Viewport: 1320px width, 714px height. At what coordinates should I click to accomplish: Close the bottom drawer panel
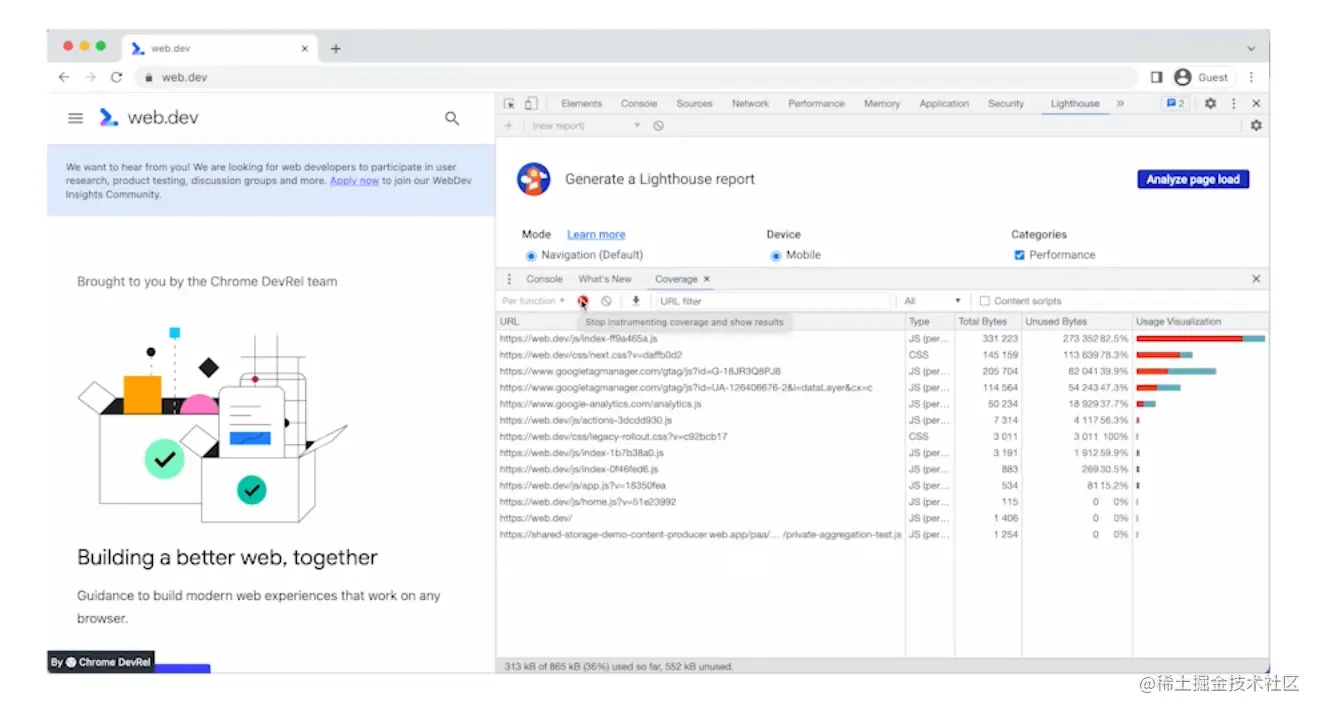coord(1256,279)
